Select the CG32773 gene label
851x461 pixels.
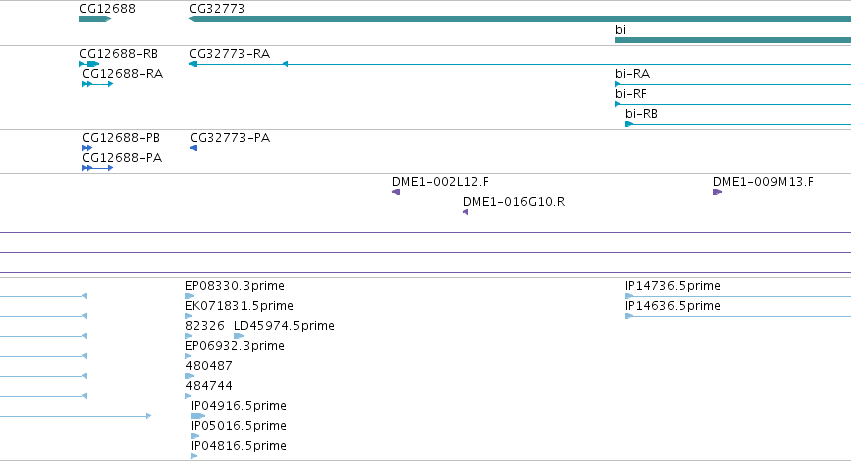click(217, 9)
